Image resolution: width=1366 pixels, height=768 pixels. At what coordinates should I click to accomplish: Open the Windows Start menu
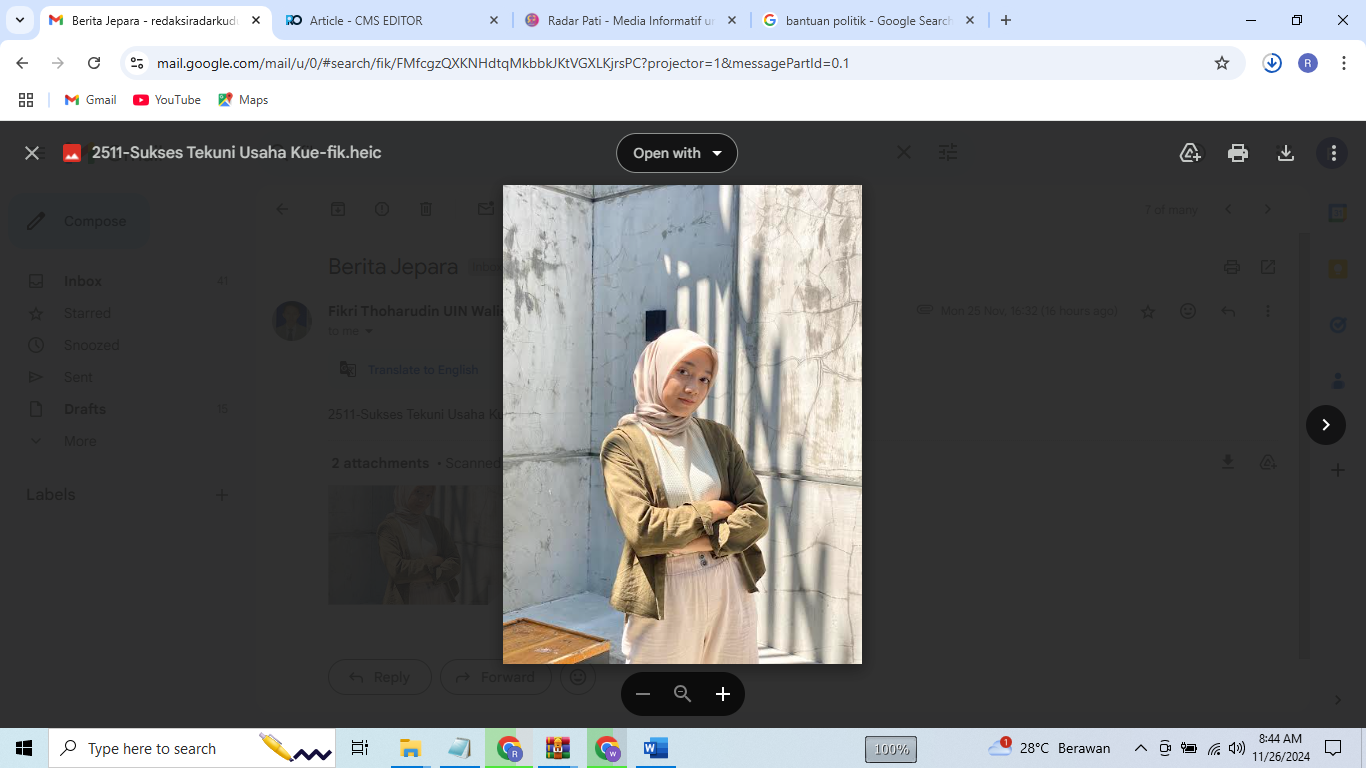point(24,748)
